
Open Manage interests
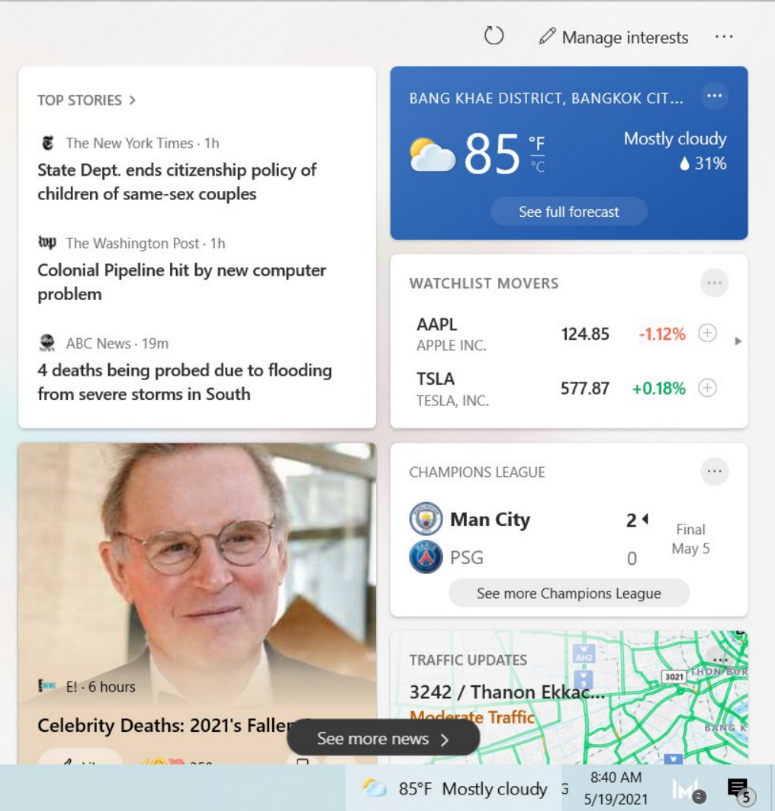tap(614, 37)
